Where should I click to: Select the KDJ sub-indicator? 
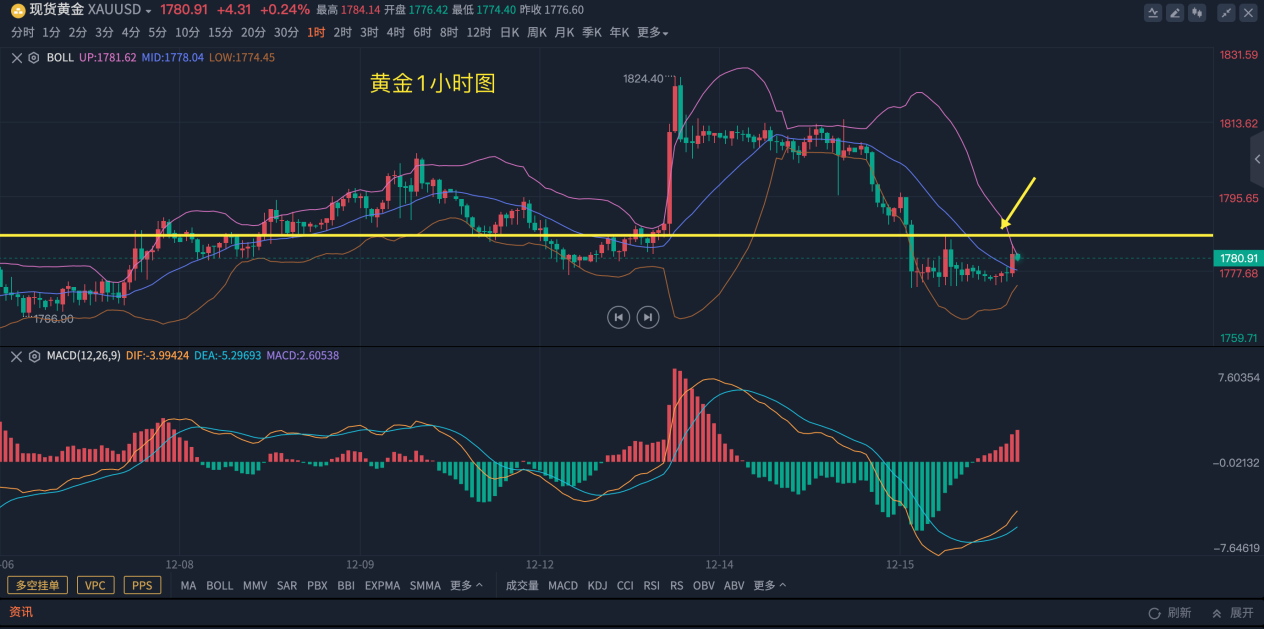point(597,585)
